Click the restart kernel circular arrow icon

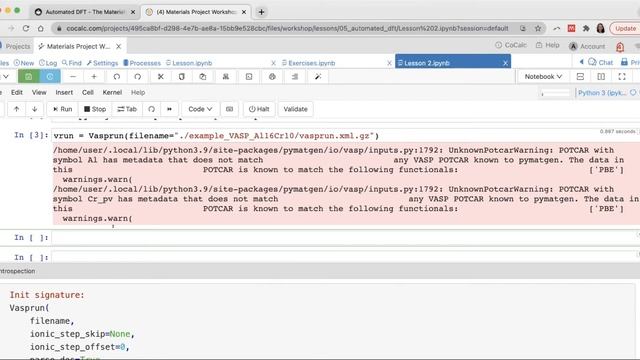(151, 109)
